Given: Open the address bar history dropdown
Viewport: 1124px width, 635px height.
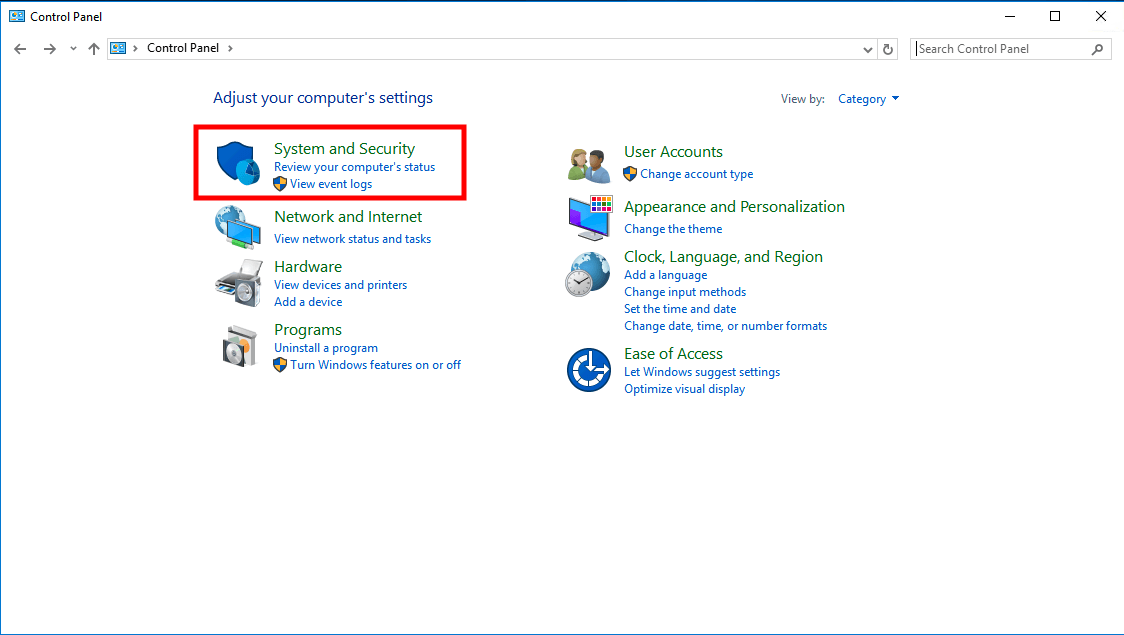Looking at the screenshot, I should (867, 49).
